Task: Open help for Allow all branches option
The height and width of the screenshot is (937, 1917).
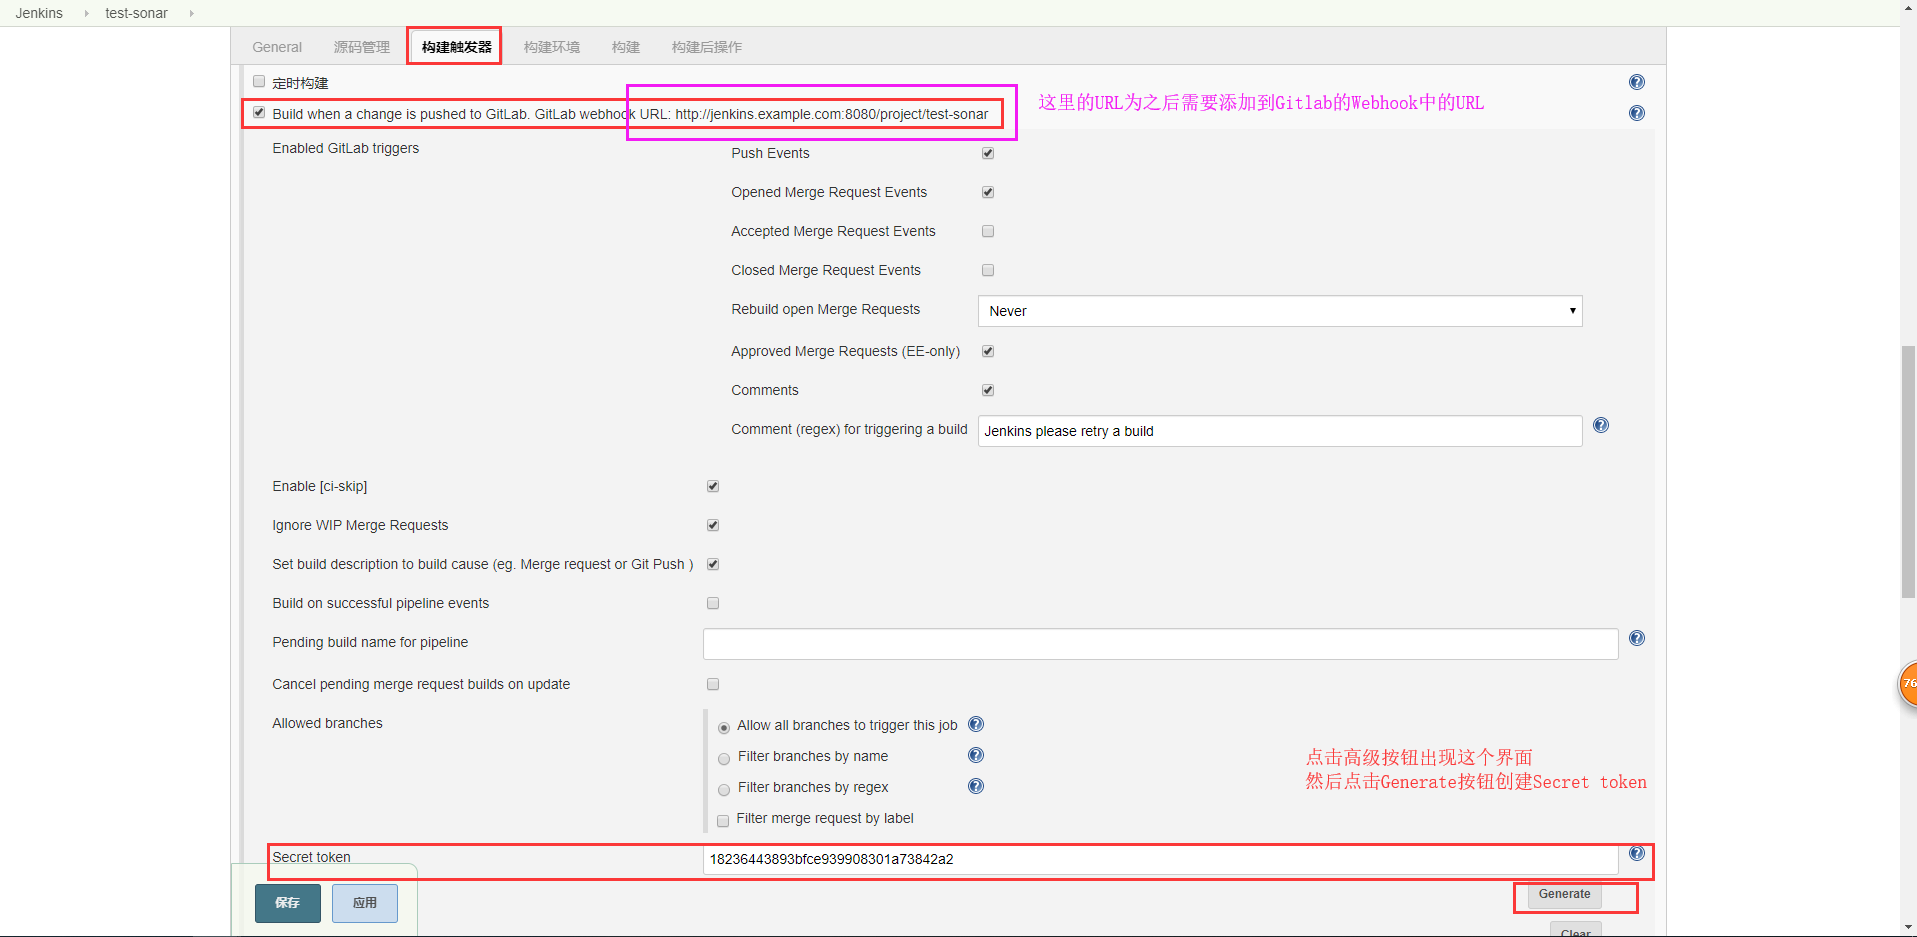Action: (976, 724)
